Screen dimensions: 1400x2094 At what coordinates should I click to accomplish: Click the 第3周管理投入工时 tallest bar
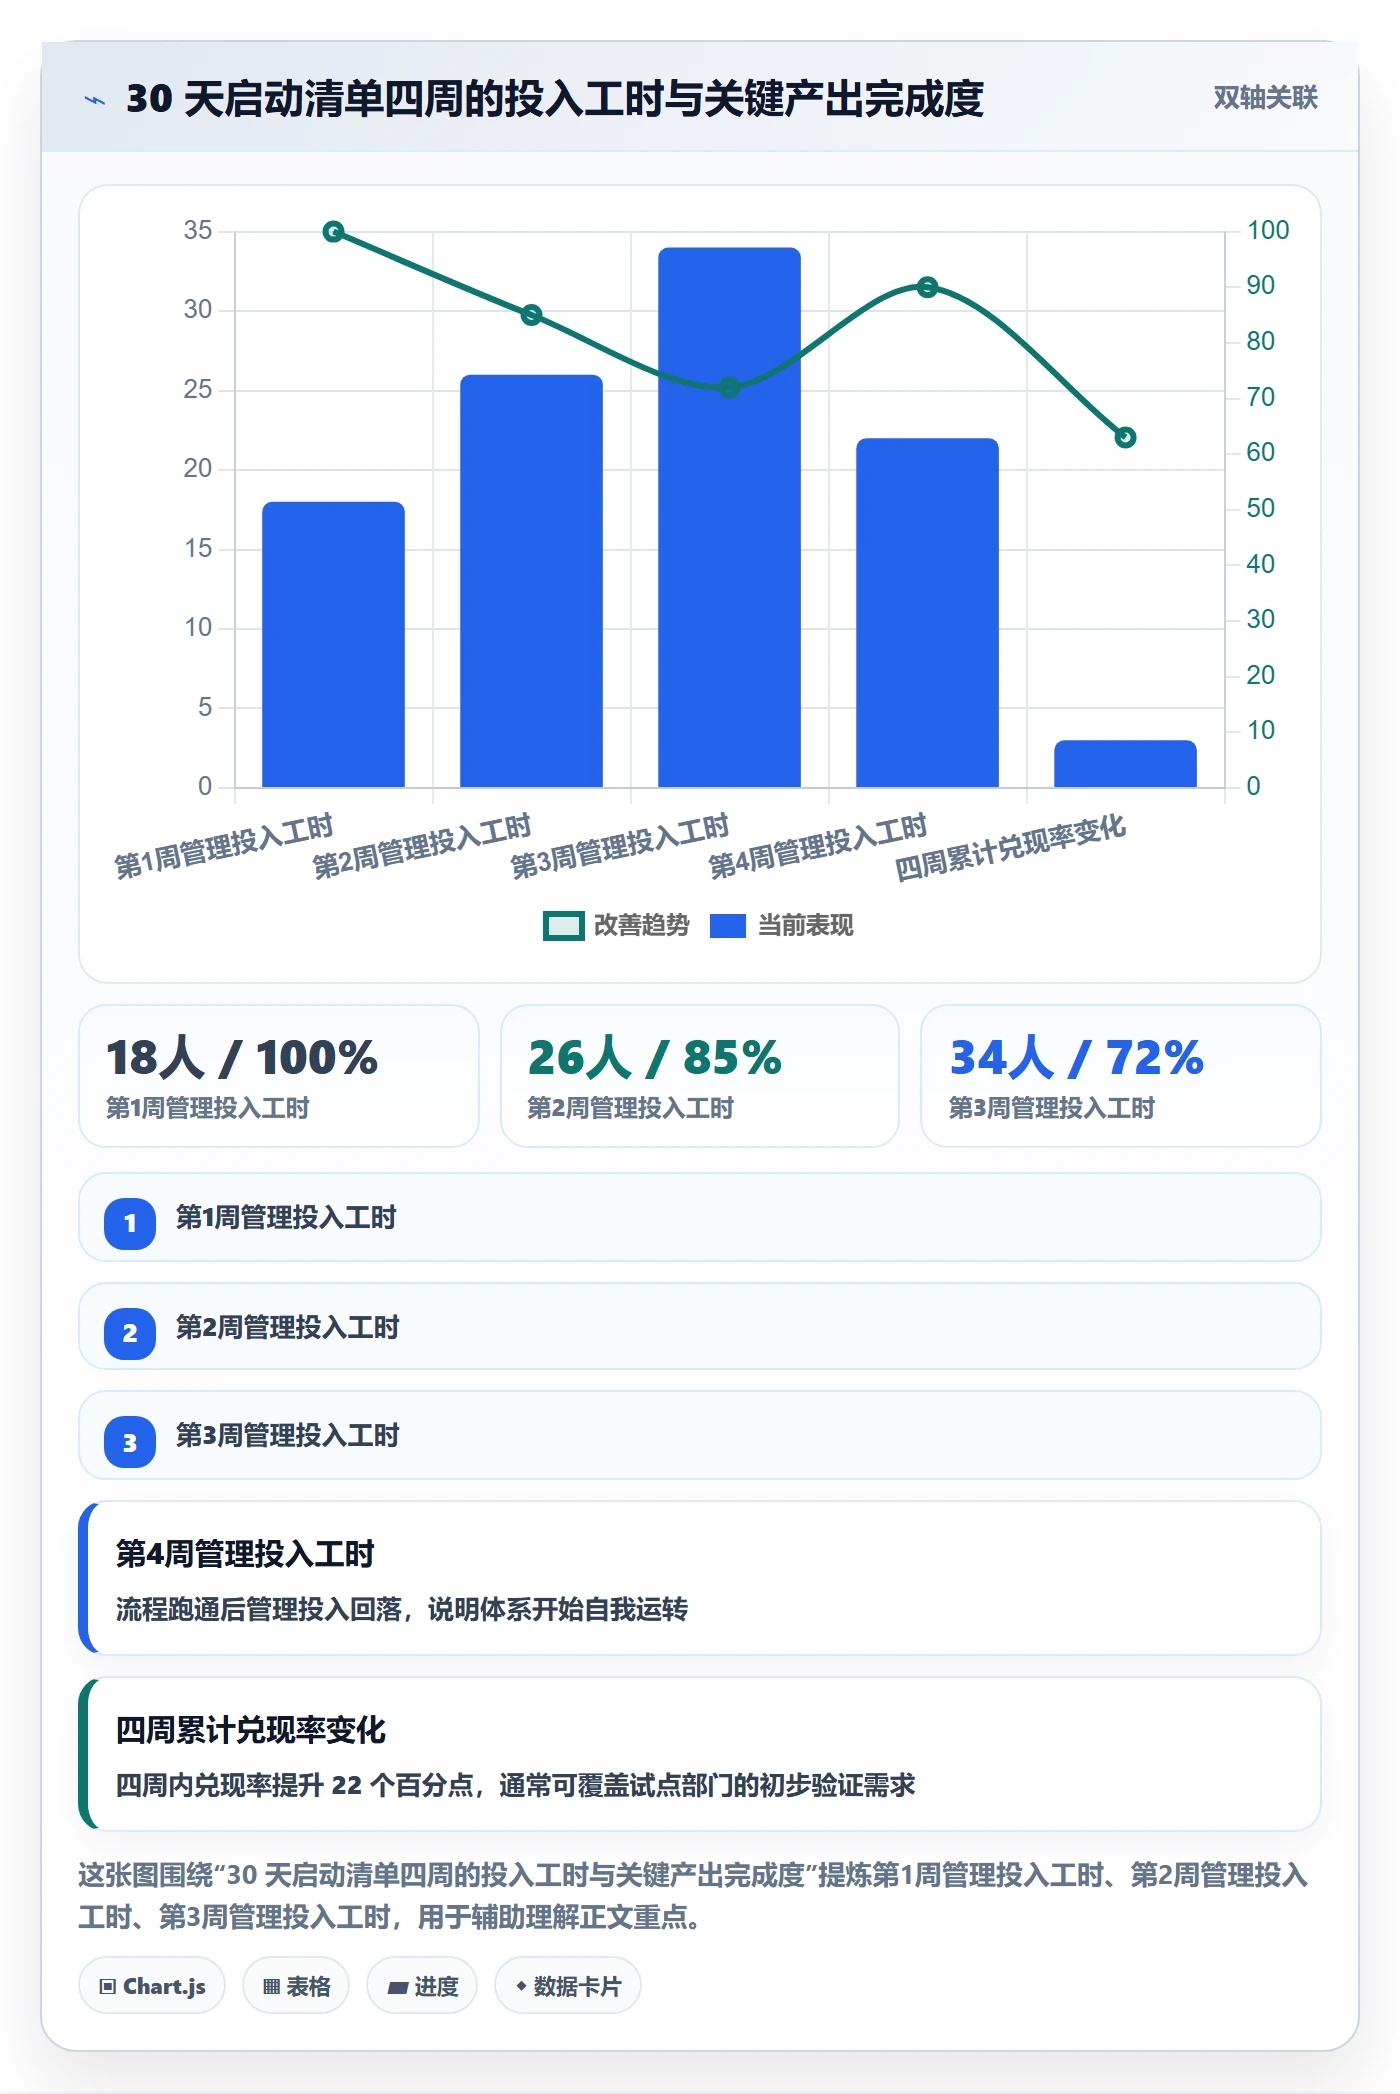729,517
